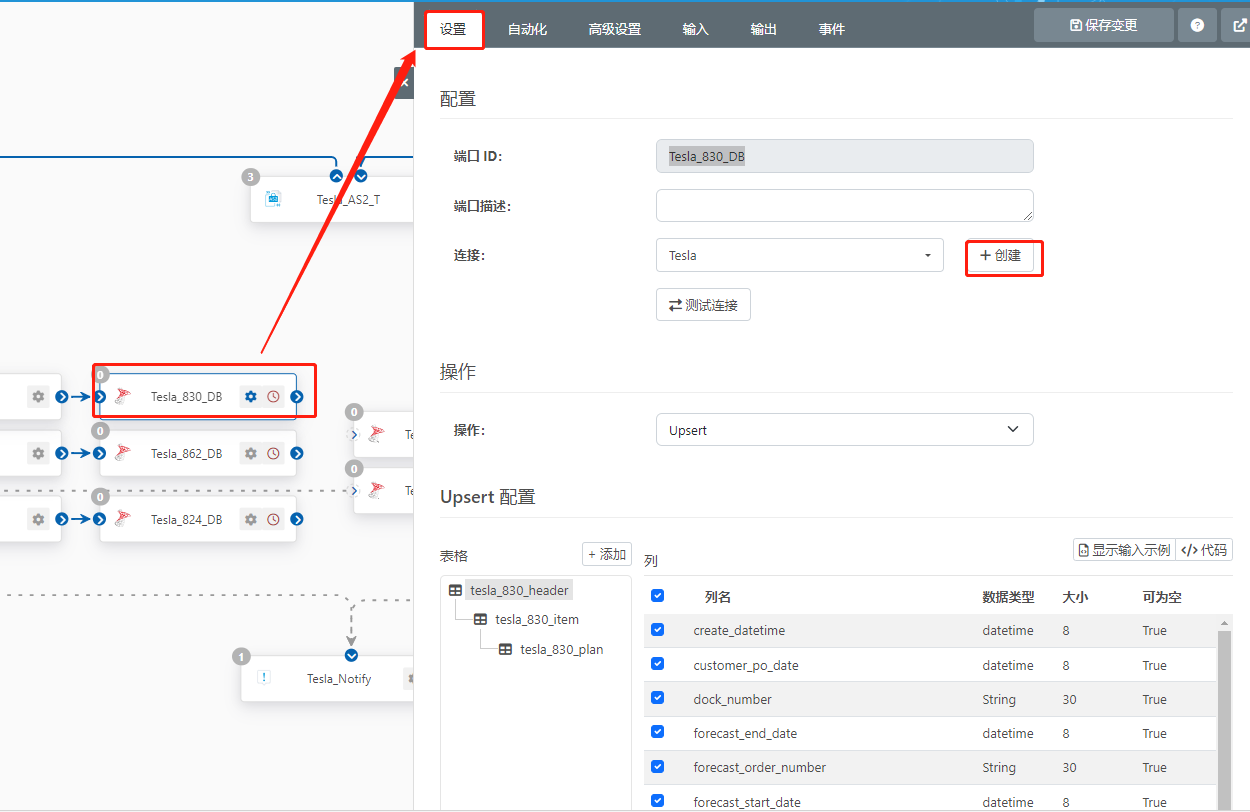Click the top input port of Tesla_Notify
The width and height of the screenshot is (1250, 812).
pos(351,655)
